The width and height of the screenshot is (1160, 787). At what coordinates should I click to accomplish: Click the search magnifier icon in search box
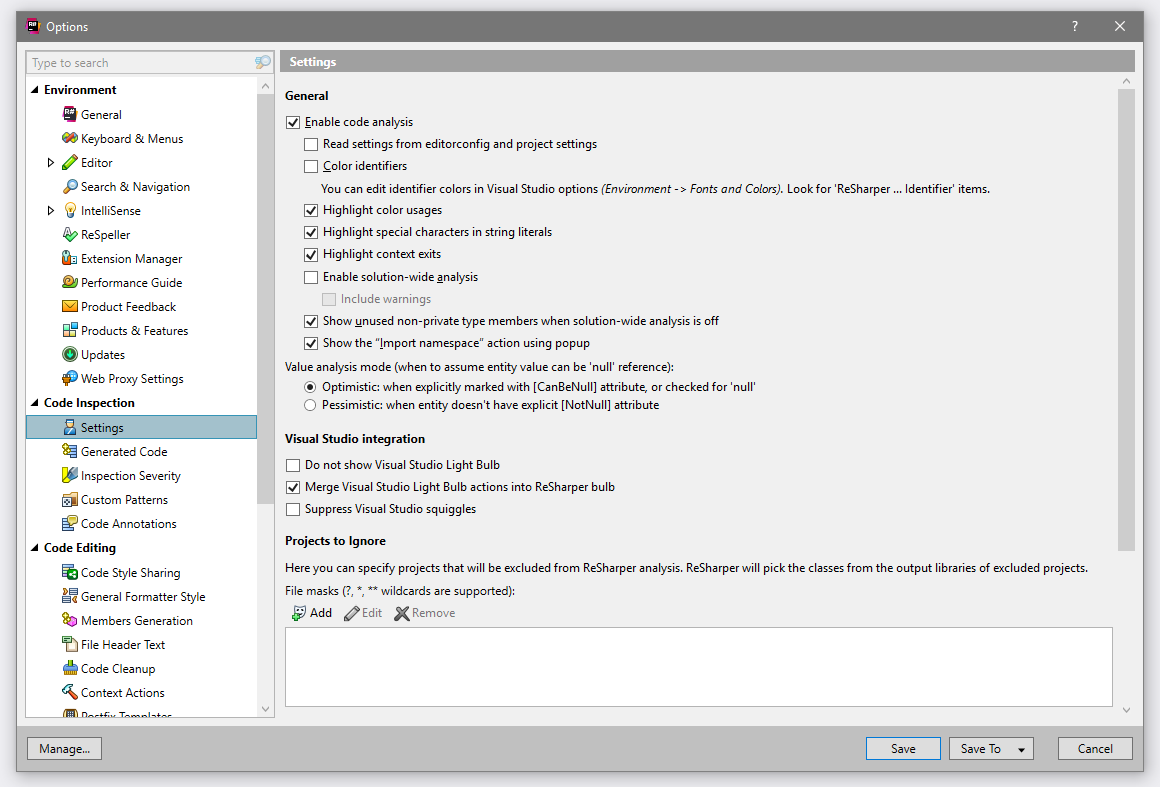[x=262, y=62]
